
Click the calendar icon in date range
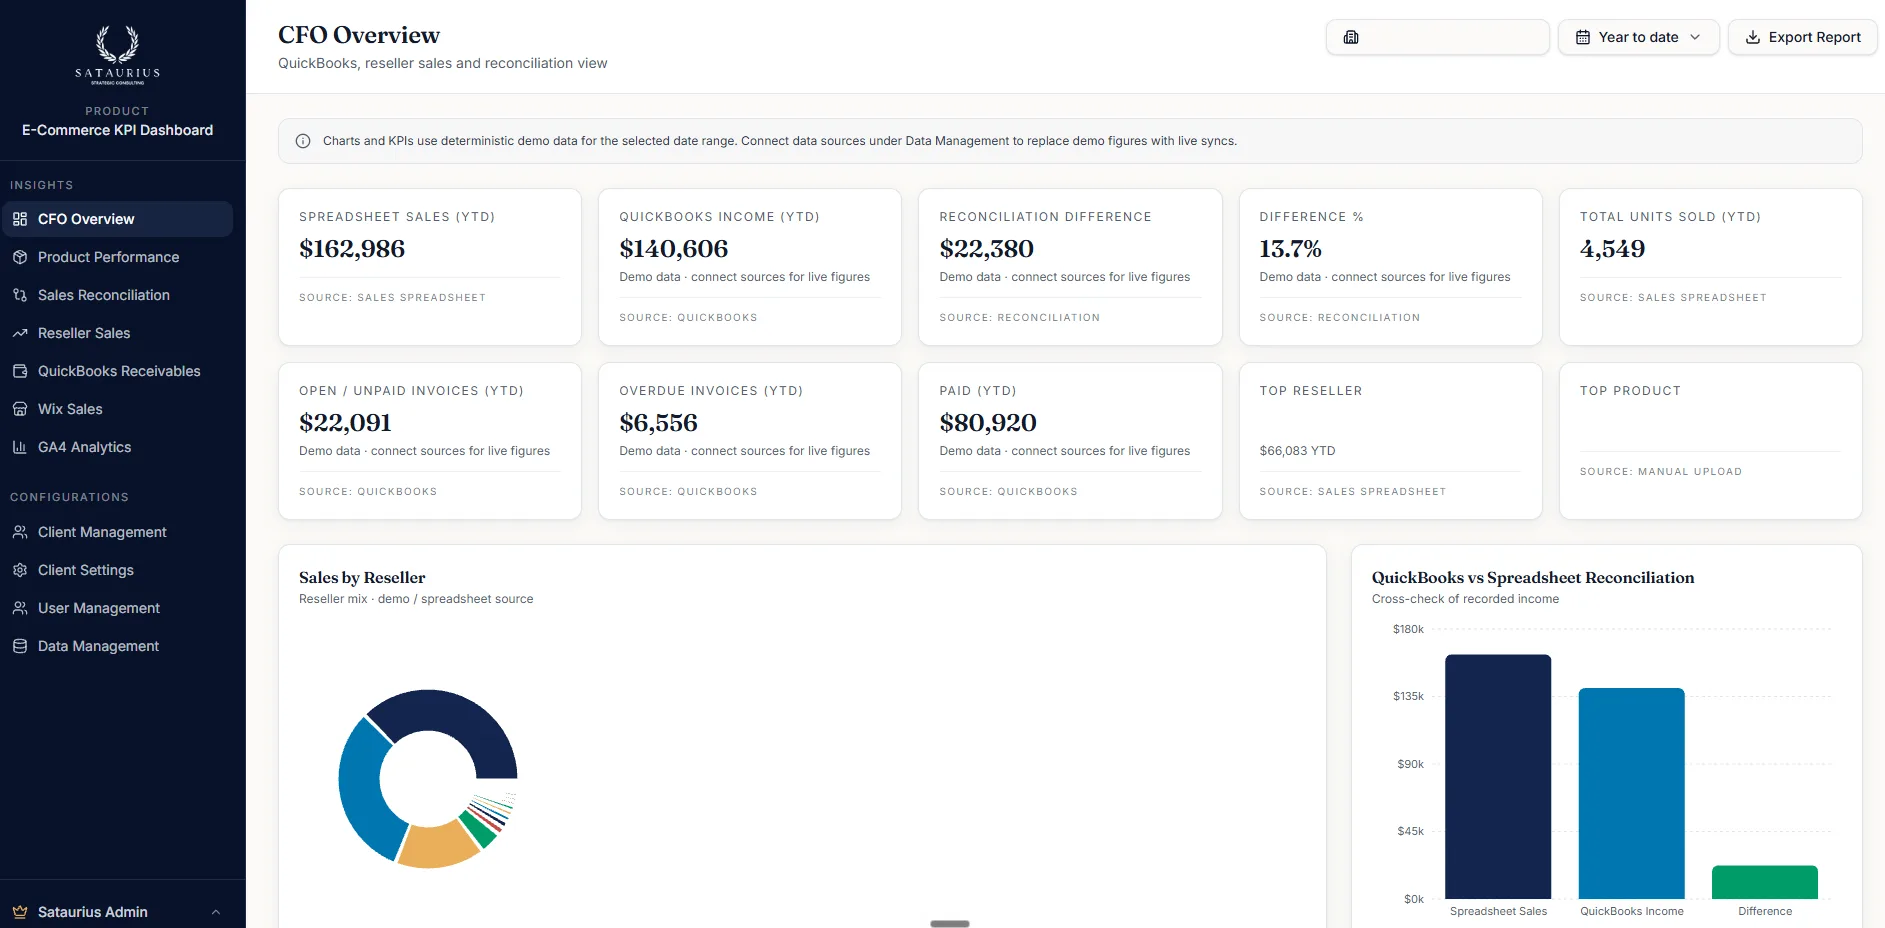(x=1583, y=37)
